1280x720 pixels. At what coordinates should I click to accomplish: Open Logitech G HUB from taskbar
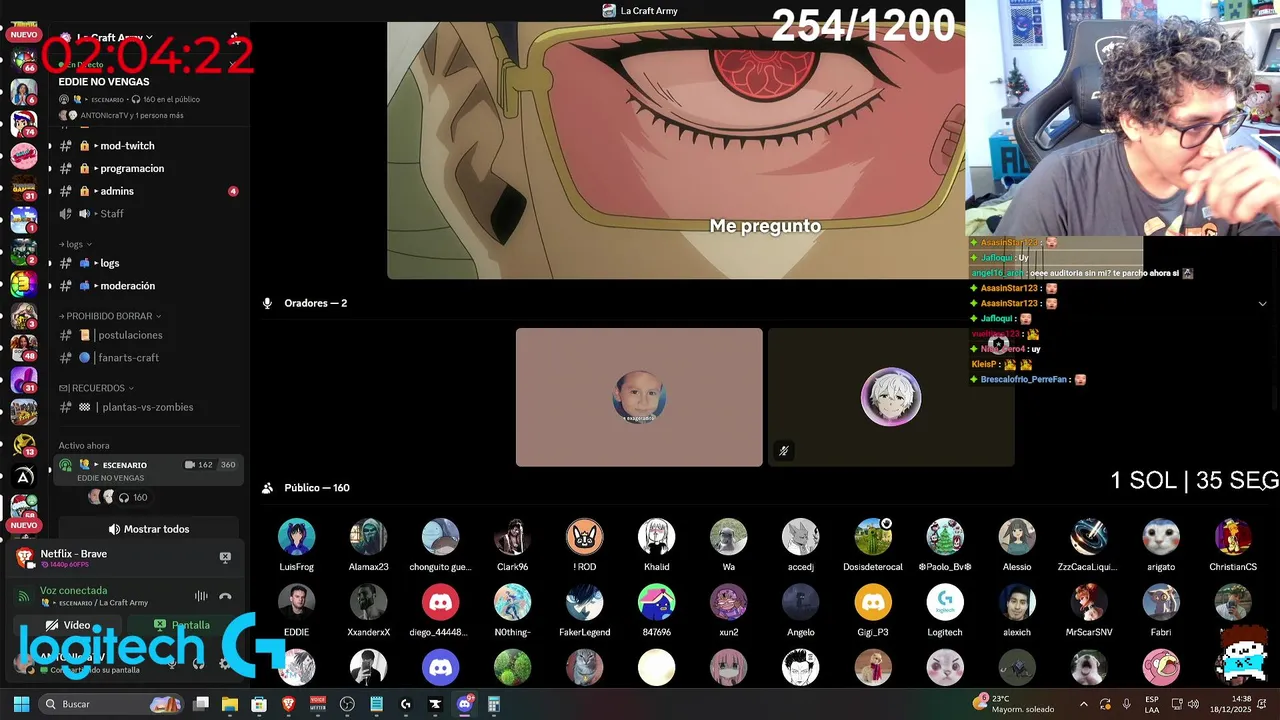click(x=405, y=704)
